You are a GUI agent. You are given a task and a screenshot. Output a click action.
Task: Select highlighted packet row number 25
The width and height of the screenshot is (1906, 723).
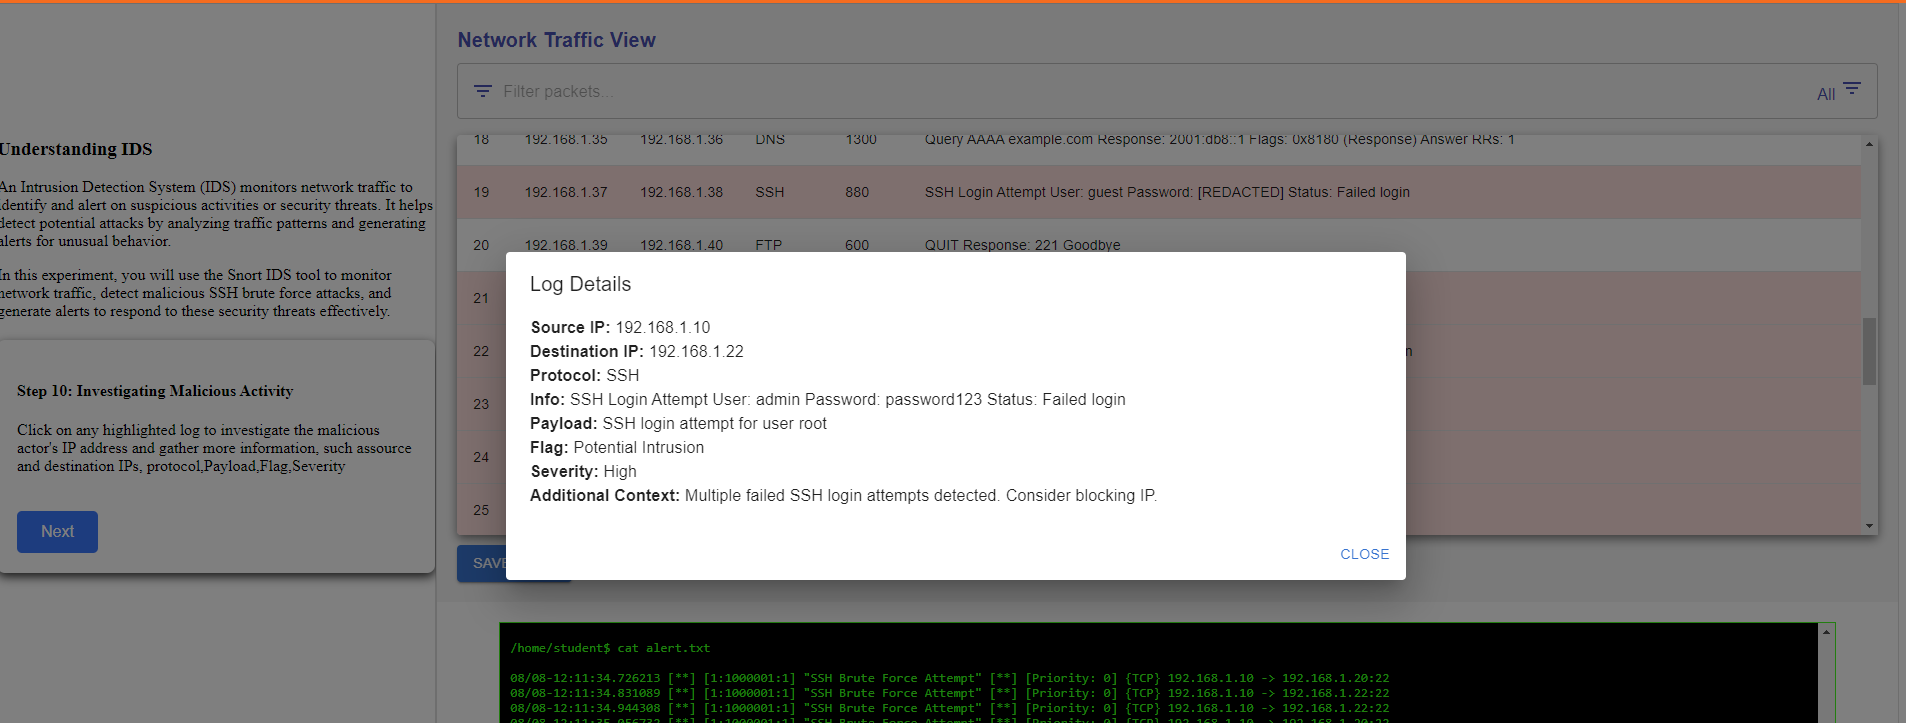click(x=481, y=510)
